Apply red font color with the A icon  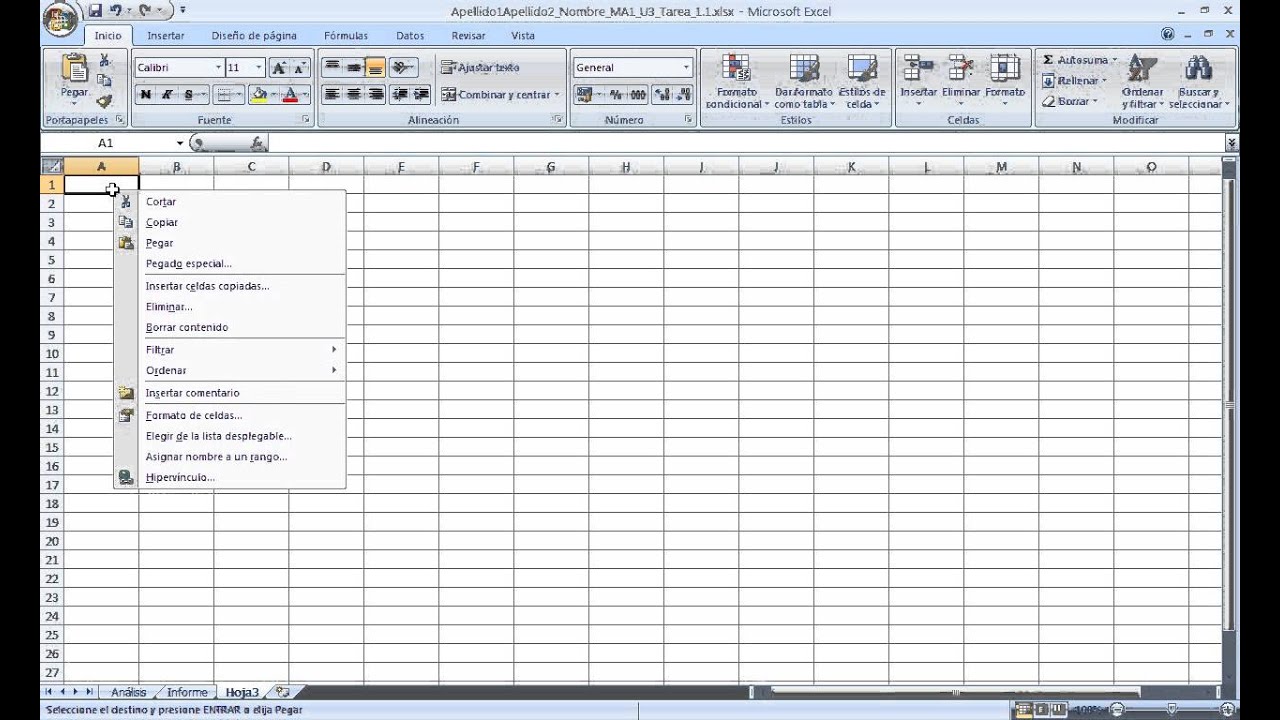click(x=290, y=95)
